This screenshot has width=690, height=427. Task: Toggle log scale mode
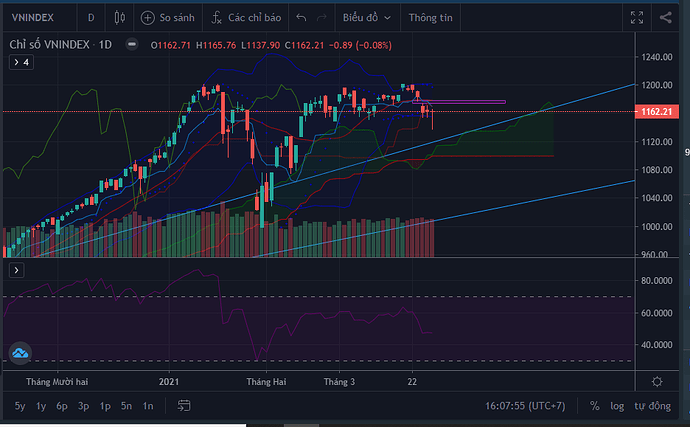pyautogui.click(x=617, y=406)
